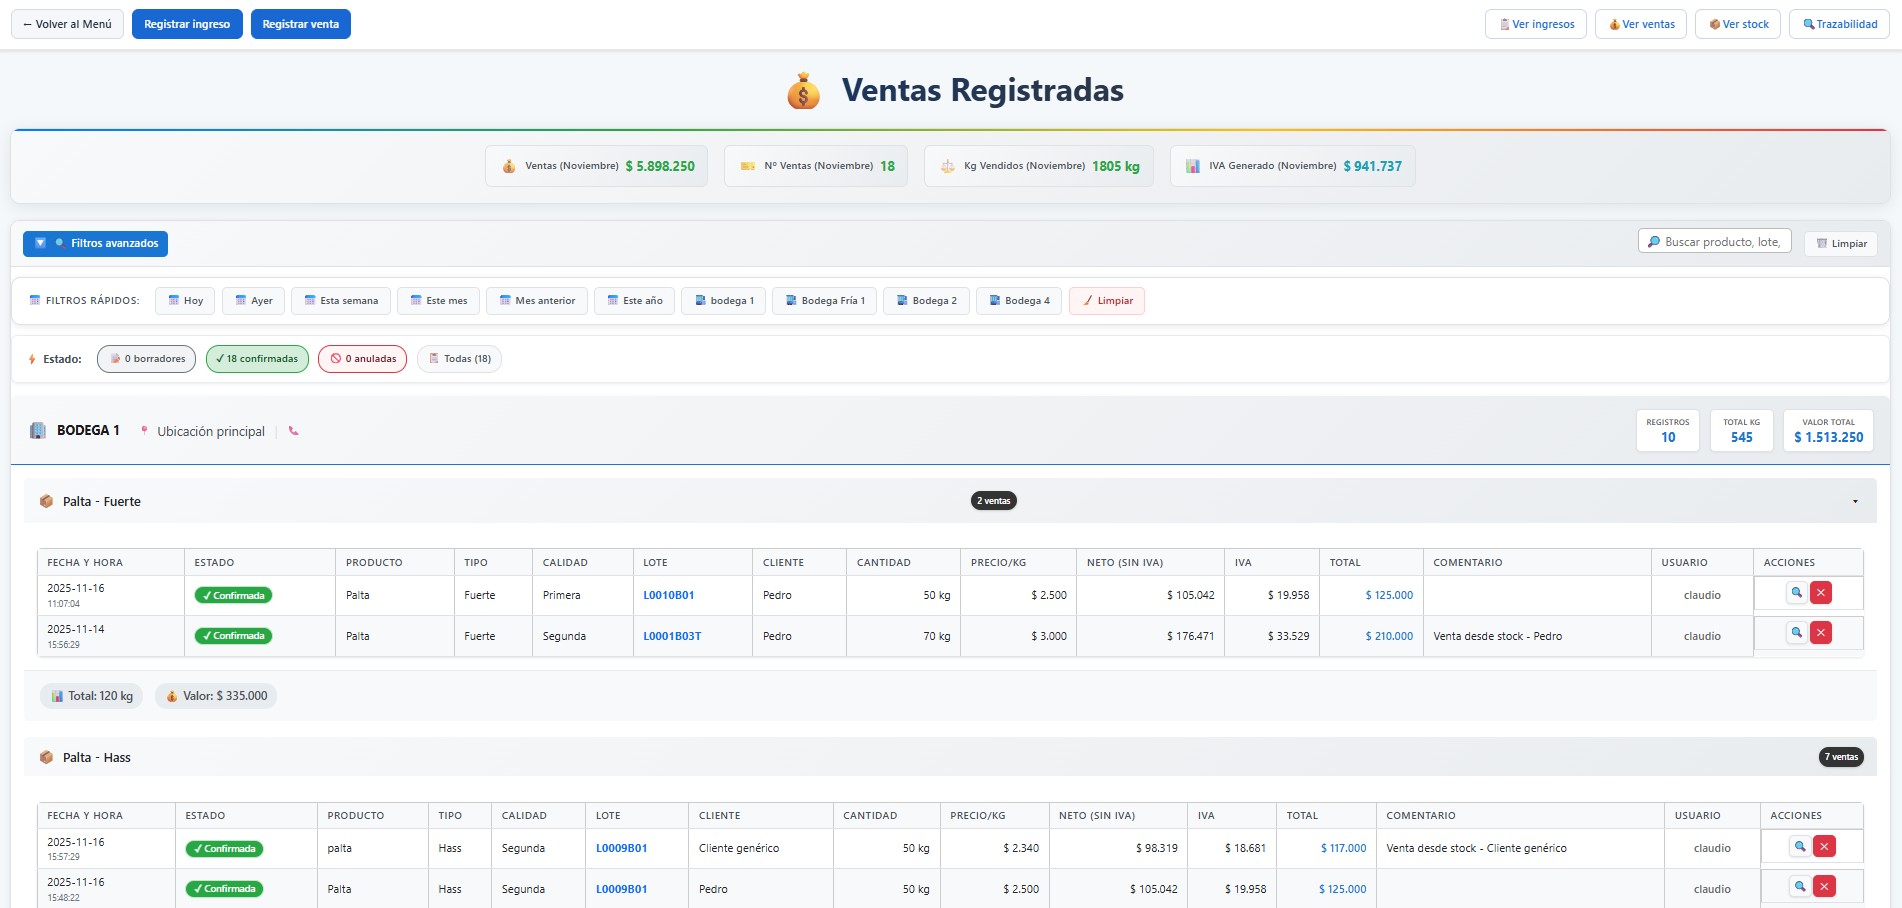Image resolution: width=1902 pixels, height=908 pixels.
Task: Select the location pin beside Ubicación principal
Action: (x=143, y=431)
